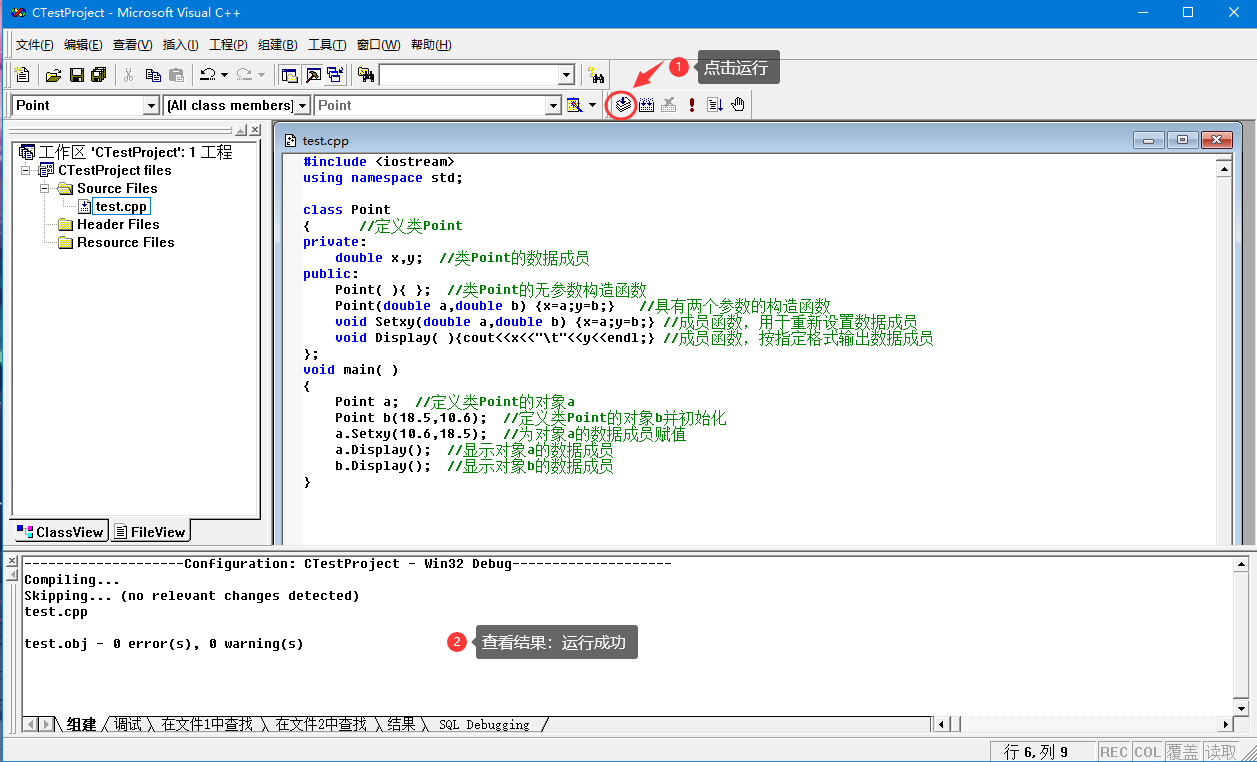Open the 窗口(W) menu
The width and height of the screenshot is (1257, 762).
(x=378, y=45)
